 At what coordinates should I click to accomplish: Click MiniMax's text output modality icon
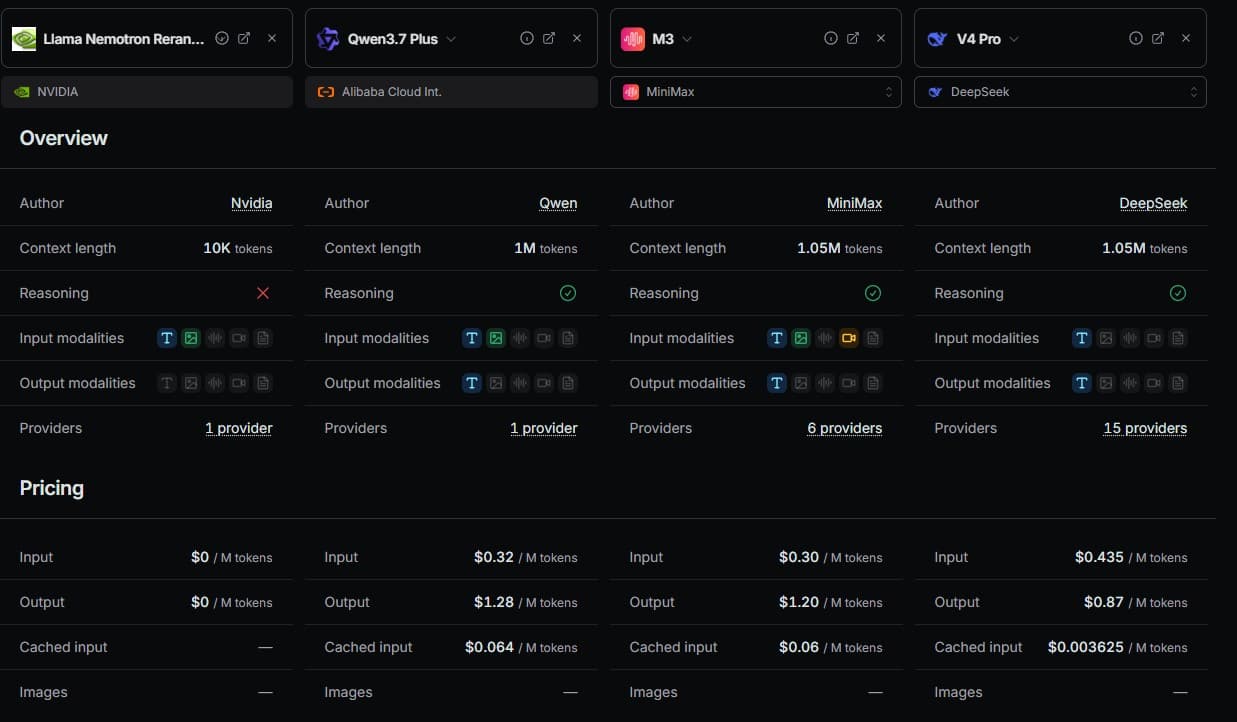(x=777, y=383)
